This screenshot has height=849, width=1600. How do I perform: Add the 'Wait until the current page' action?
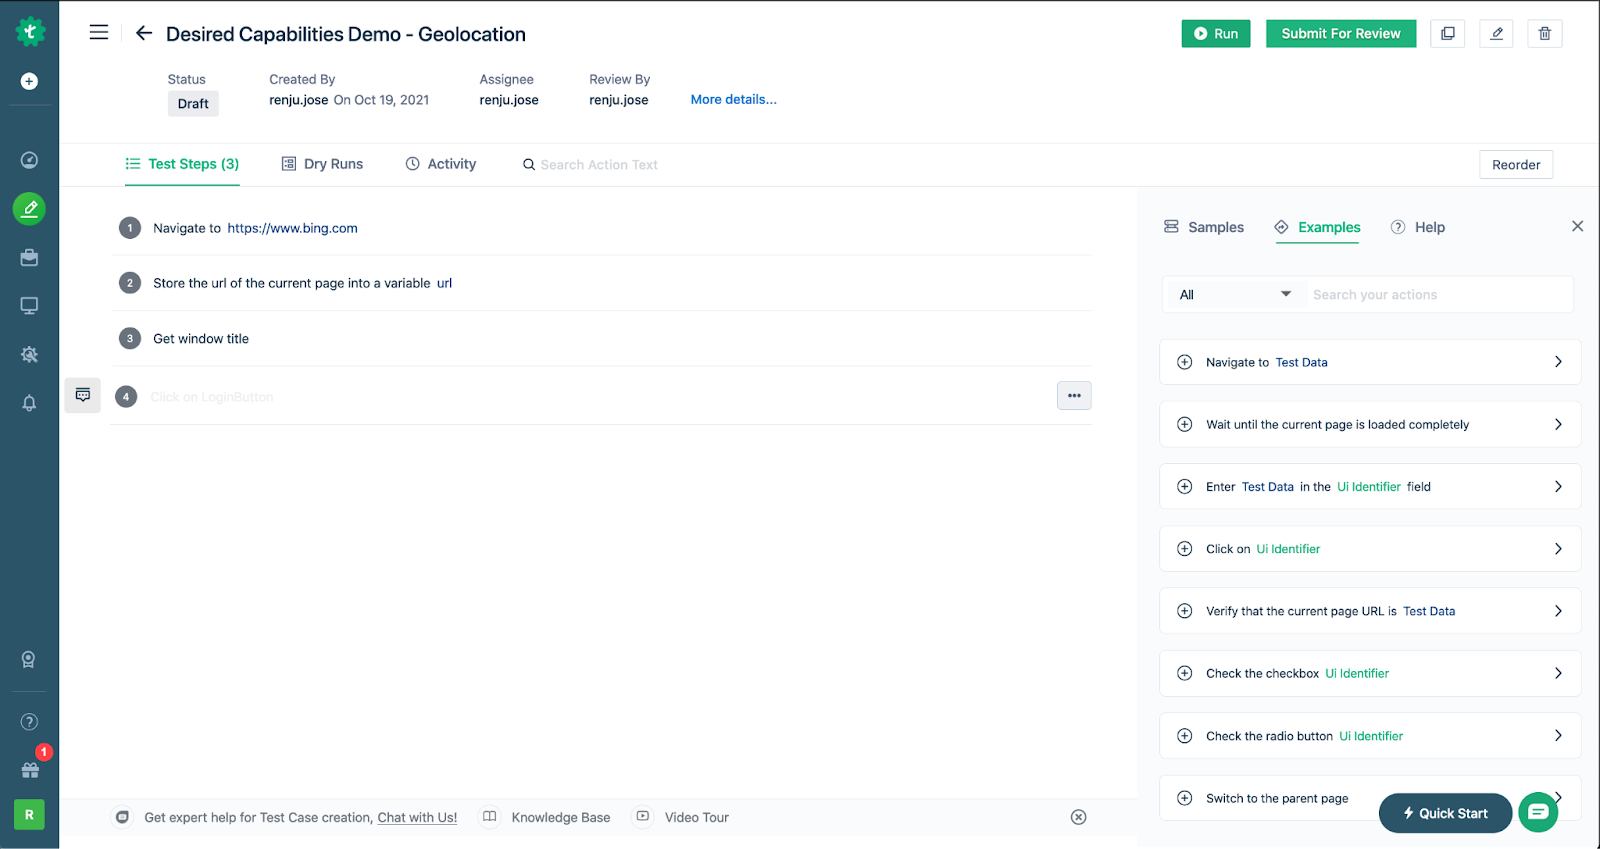point(1185,424)
